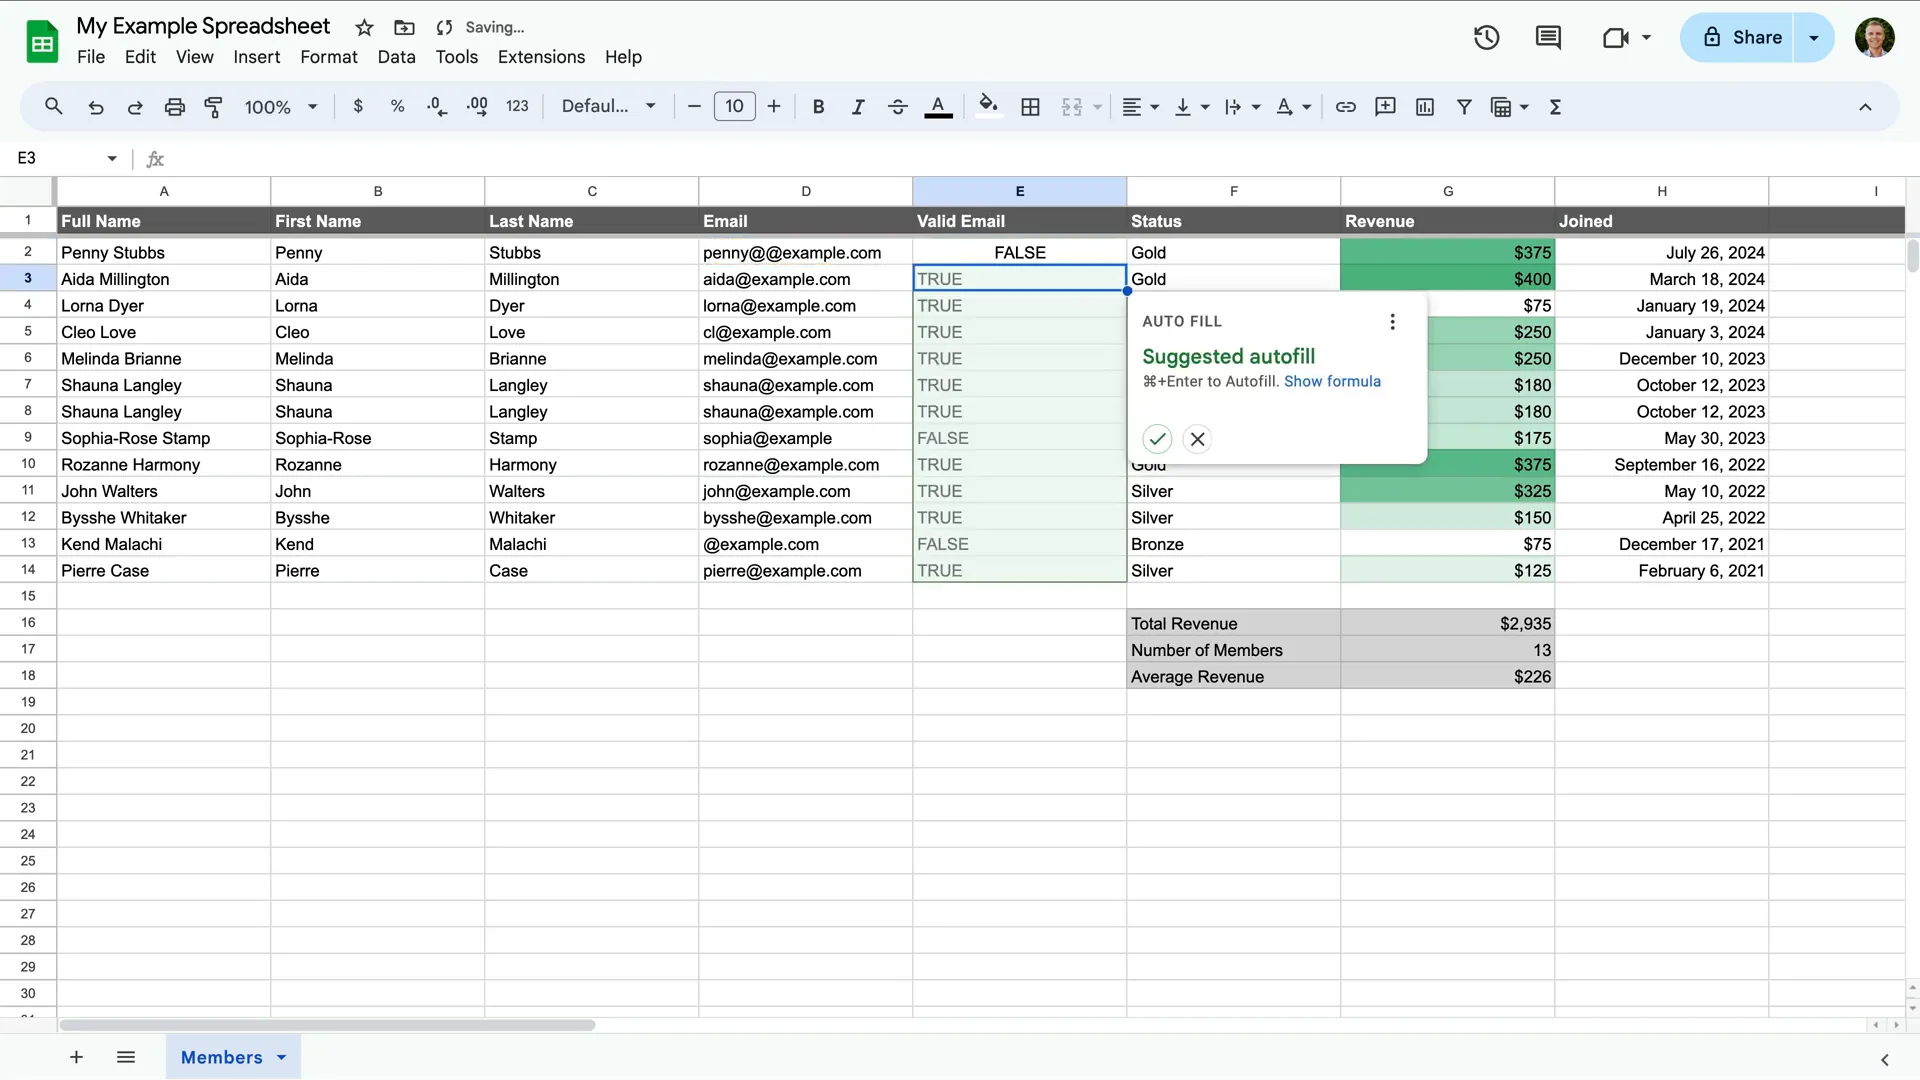Create a filter
1920x1080 pixels.
pos(1464,106)
